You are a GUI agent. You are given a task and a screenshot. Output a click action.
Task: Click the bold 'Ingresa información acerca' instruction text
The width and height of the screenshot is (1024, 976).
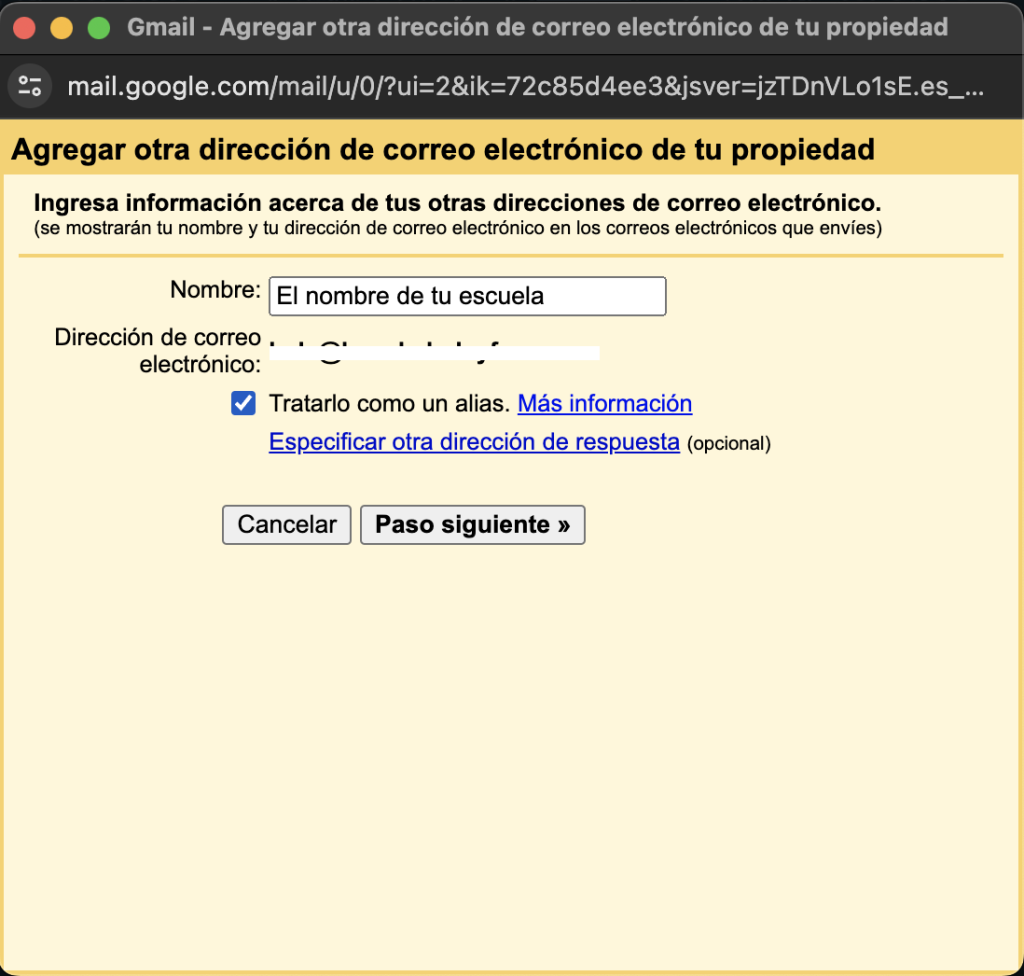[x=457, y=204]
